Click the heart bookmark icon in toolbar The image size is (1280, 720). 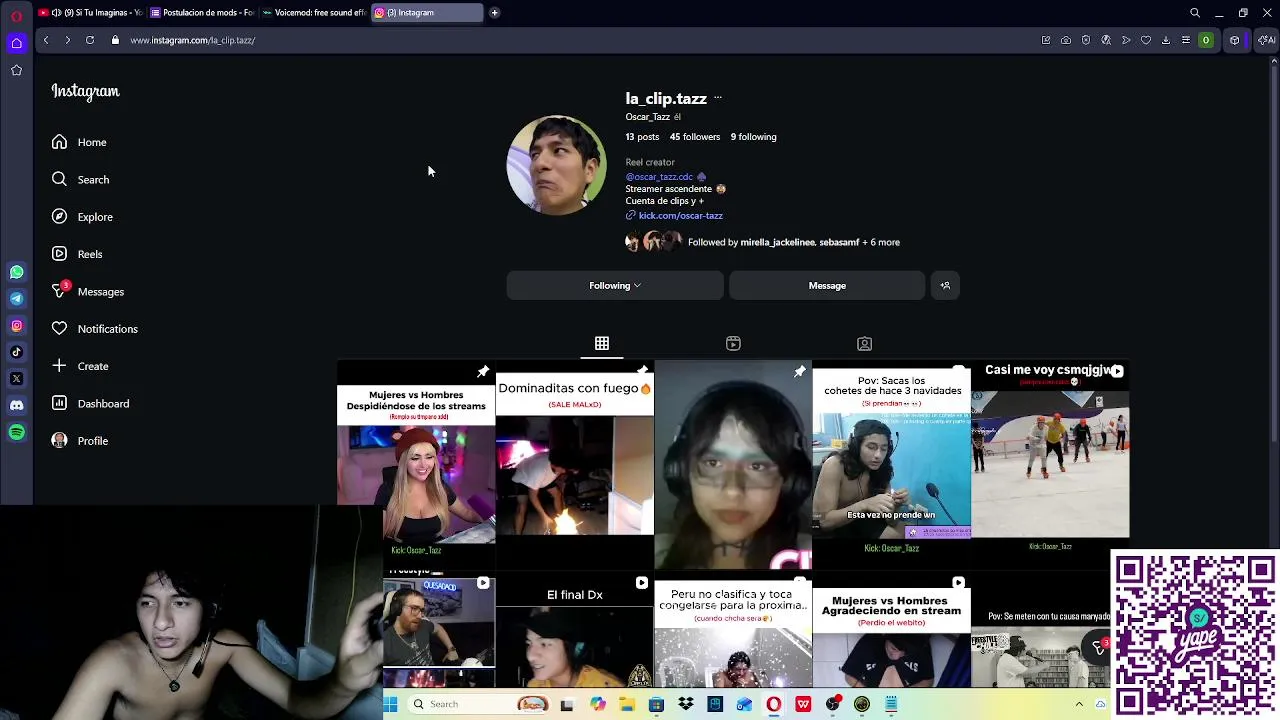1146,40
